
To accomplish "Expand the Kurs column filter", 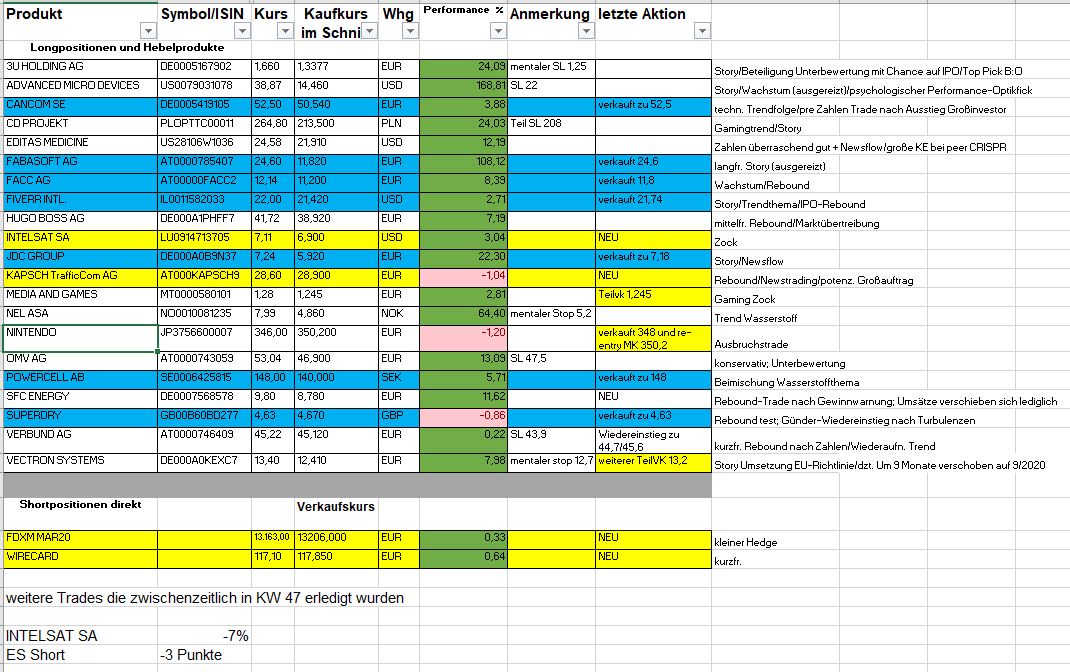I will 284,31.
